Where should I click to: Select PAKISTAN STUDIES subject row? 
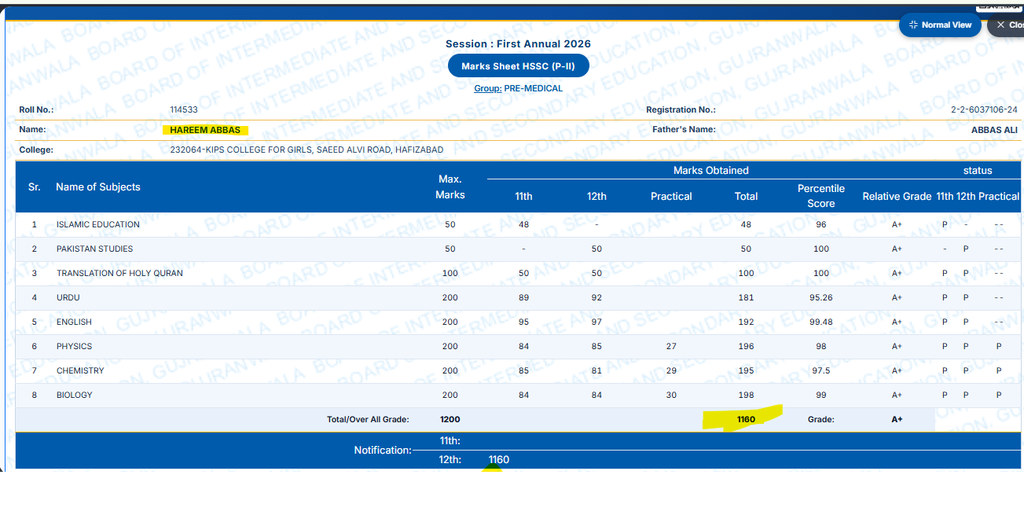click(x=517, y=249)
